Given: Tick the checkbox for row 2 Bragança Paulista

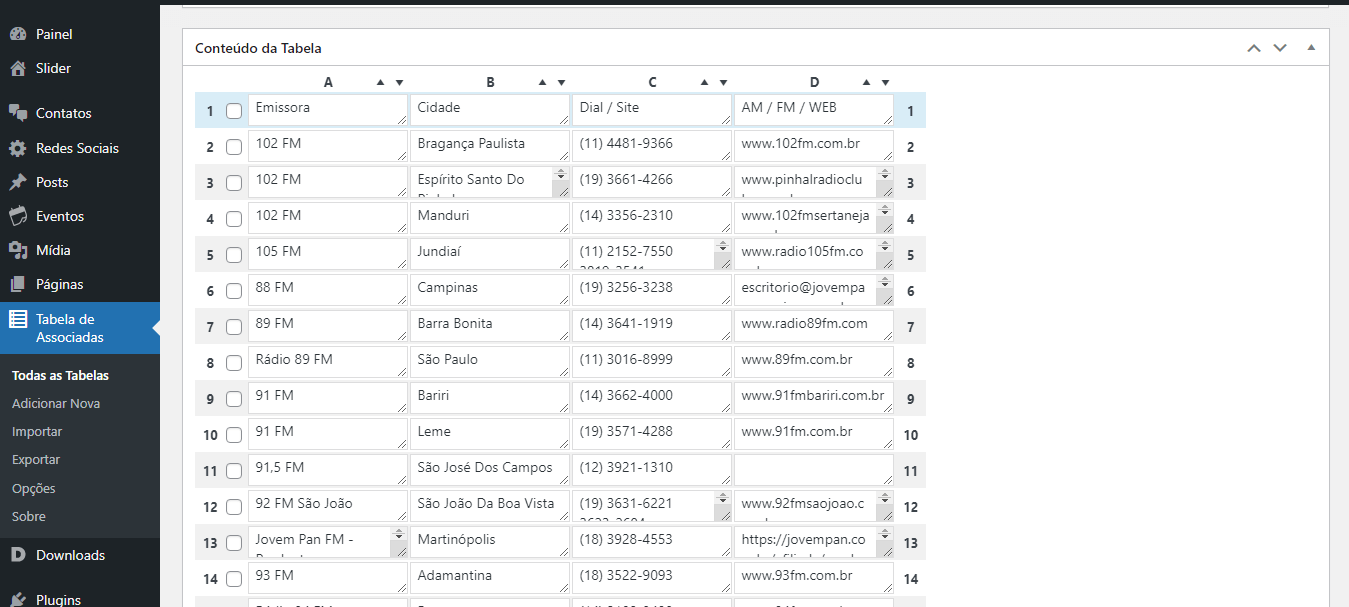Looking at the screenshot, I should 234,147.
